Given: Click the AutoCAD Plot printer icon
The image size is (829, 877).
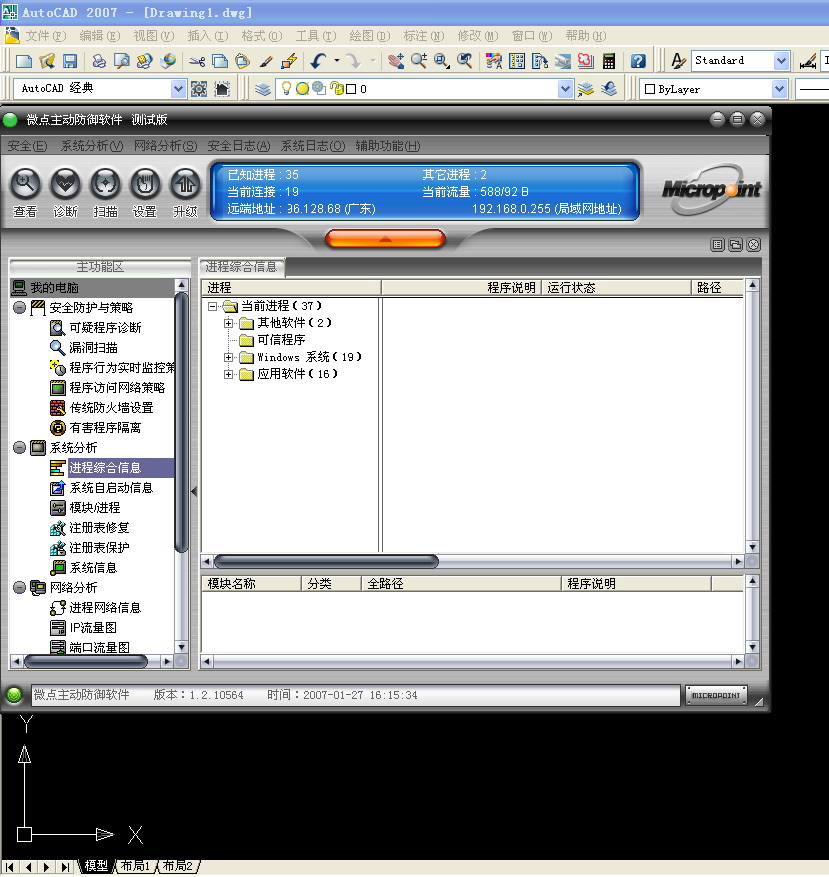Looking at the screenshot, I should click(x=99, y=60).
